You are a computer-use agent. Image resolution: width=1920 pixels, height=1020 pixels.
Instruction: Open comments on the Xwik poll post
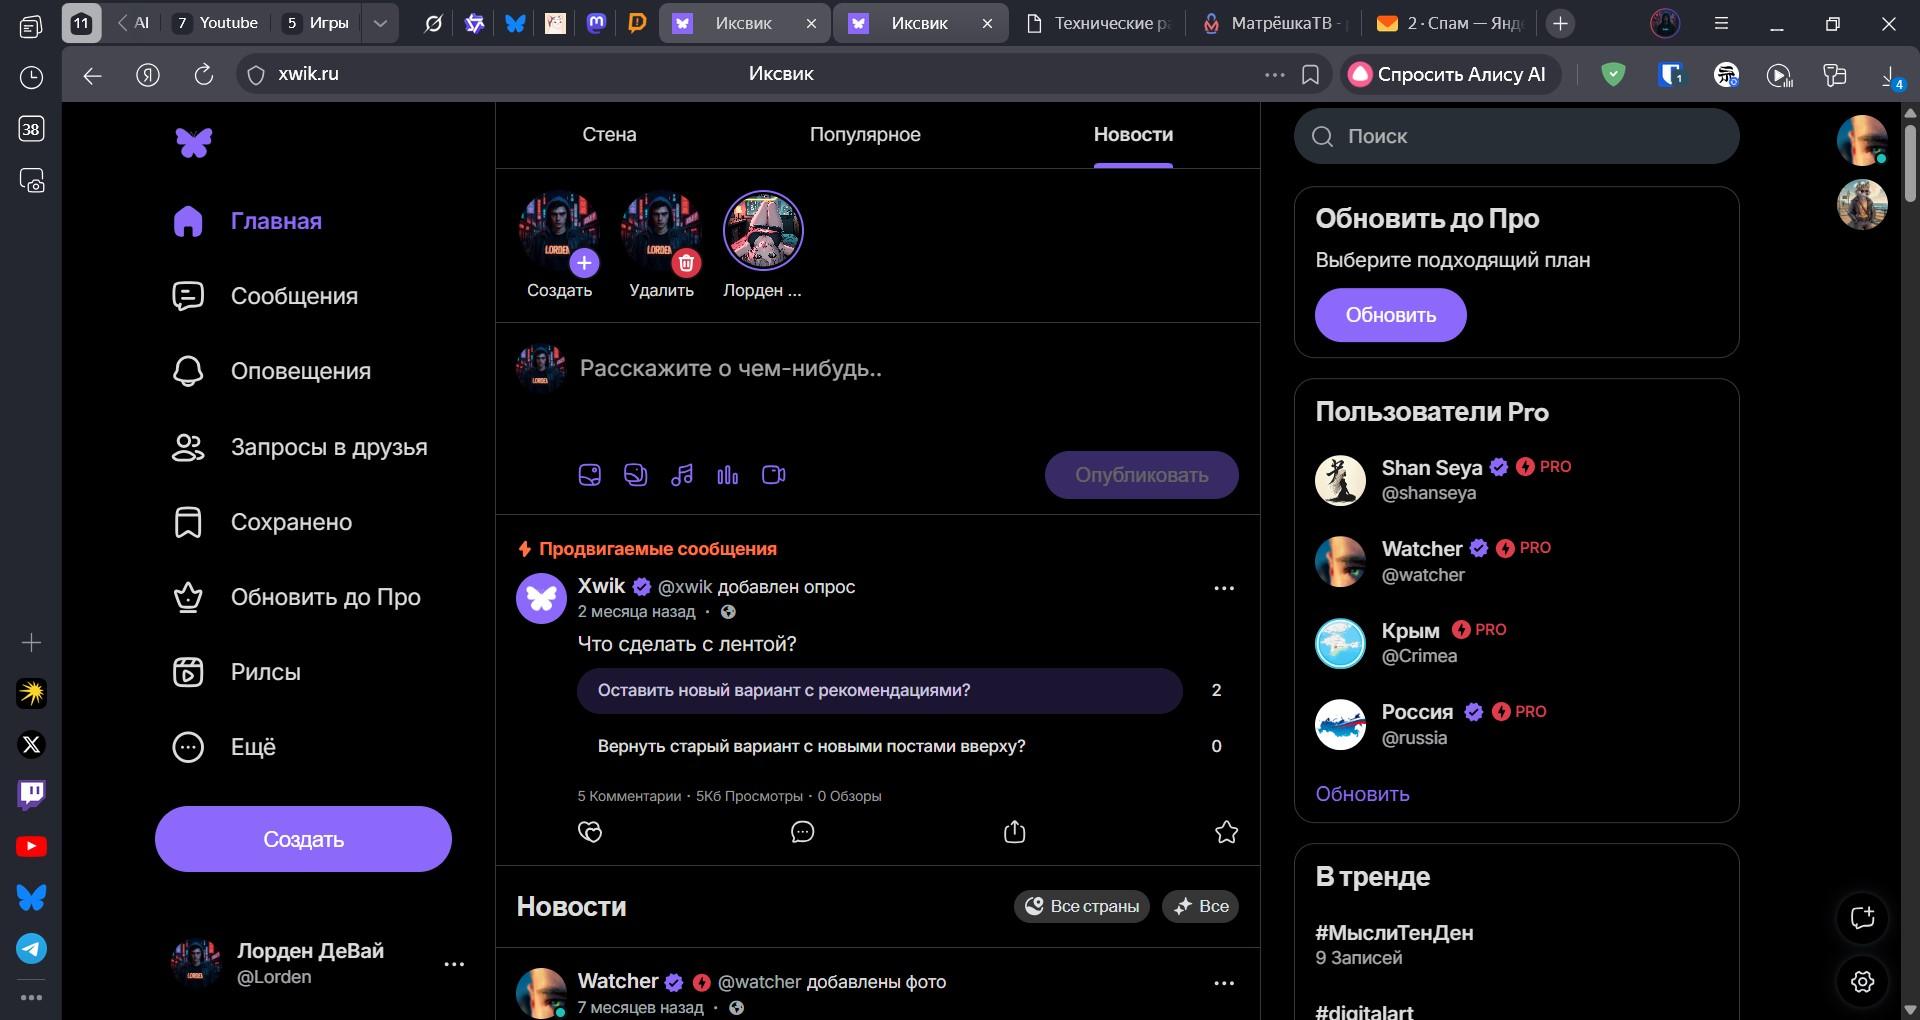coord(802,832)
